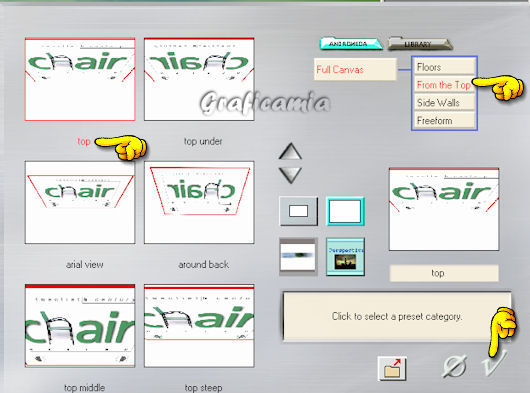Select the small canvas frame icon

click(298, 212)
